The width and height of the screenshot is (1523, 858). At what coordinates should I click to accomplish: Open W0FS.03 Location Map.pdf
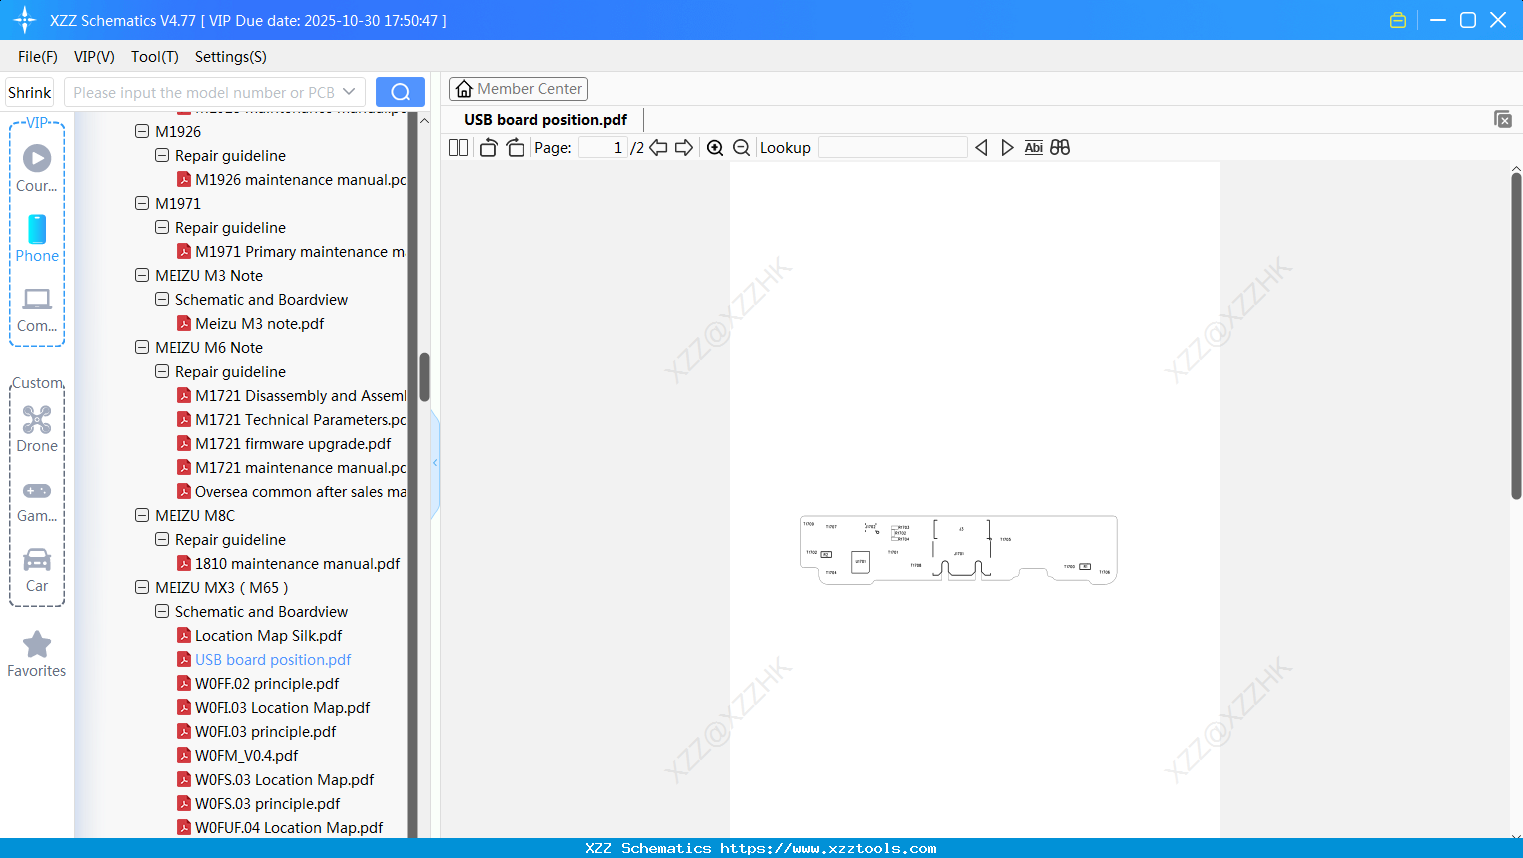click(x=276, y=780)
